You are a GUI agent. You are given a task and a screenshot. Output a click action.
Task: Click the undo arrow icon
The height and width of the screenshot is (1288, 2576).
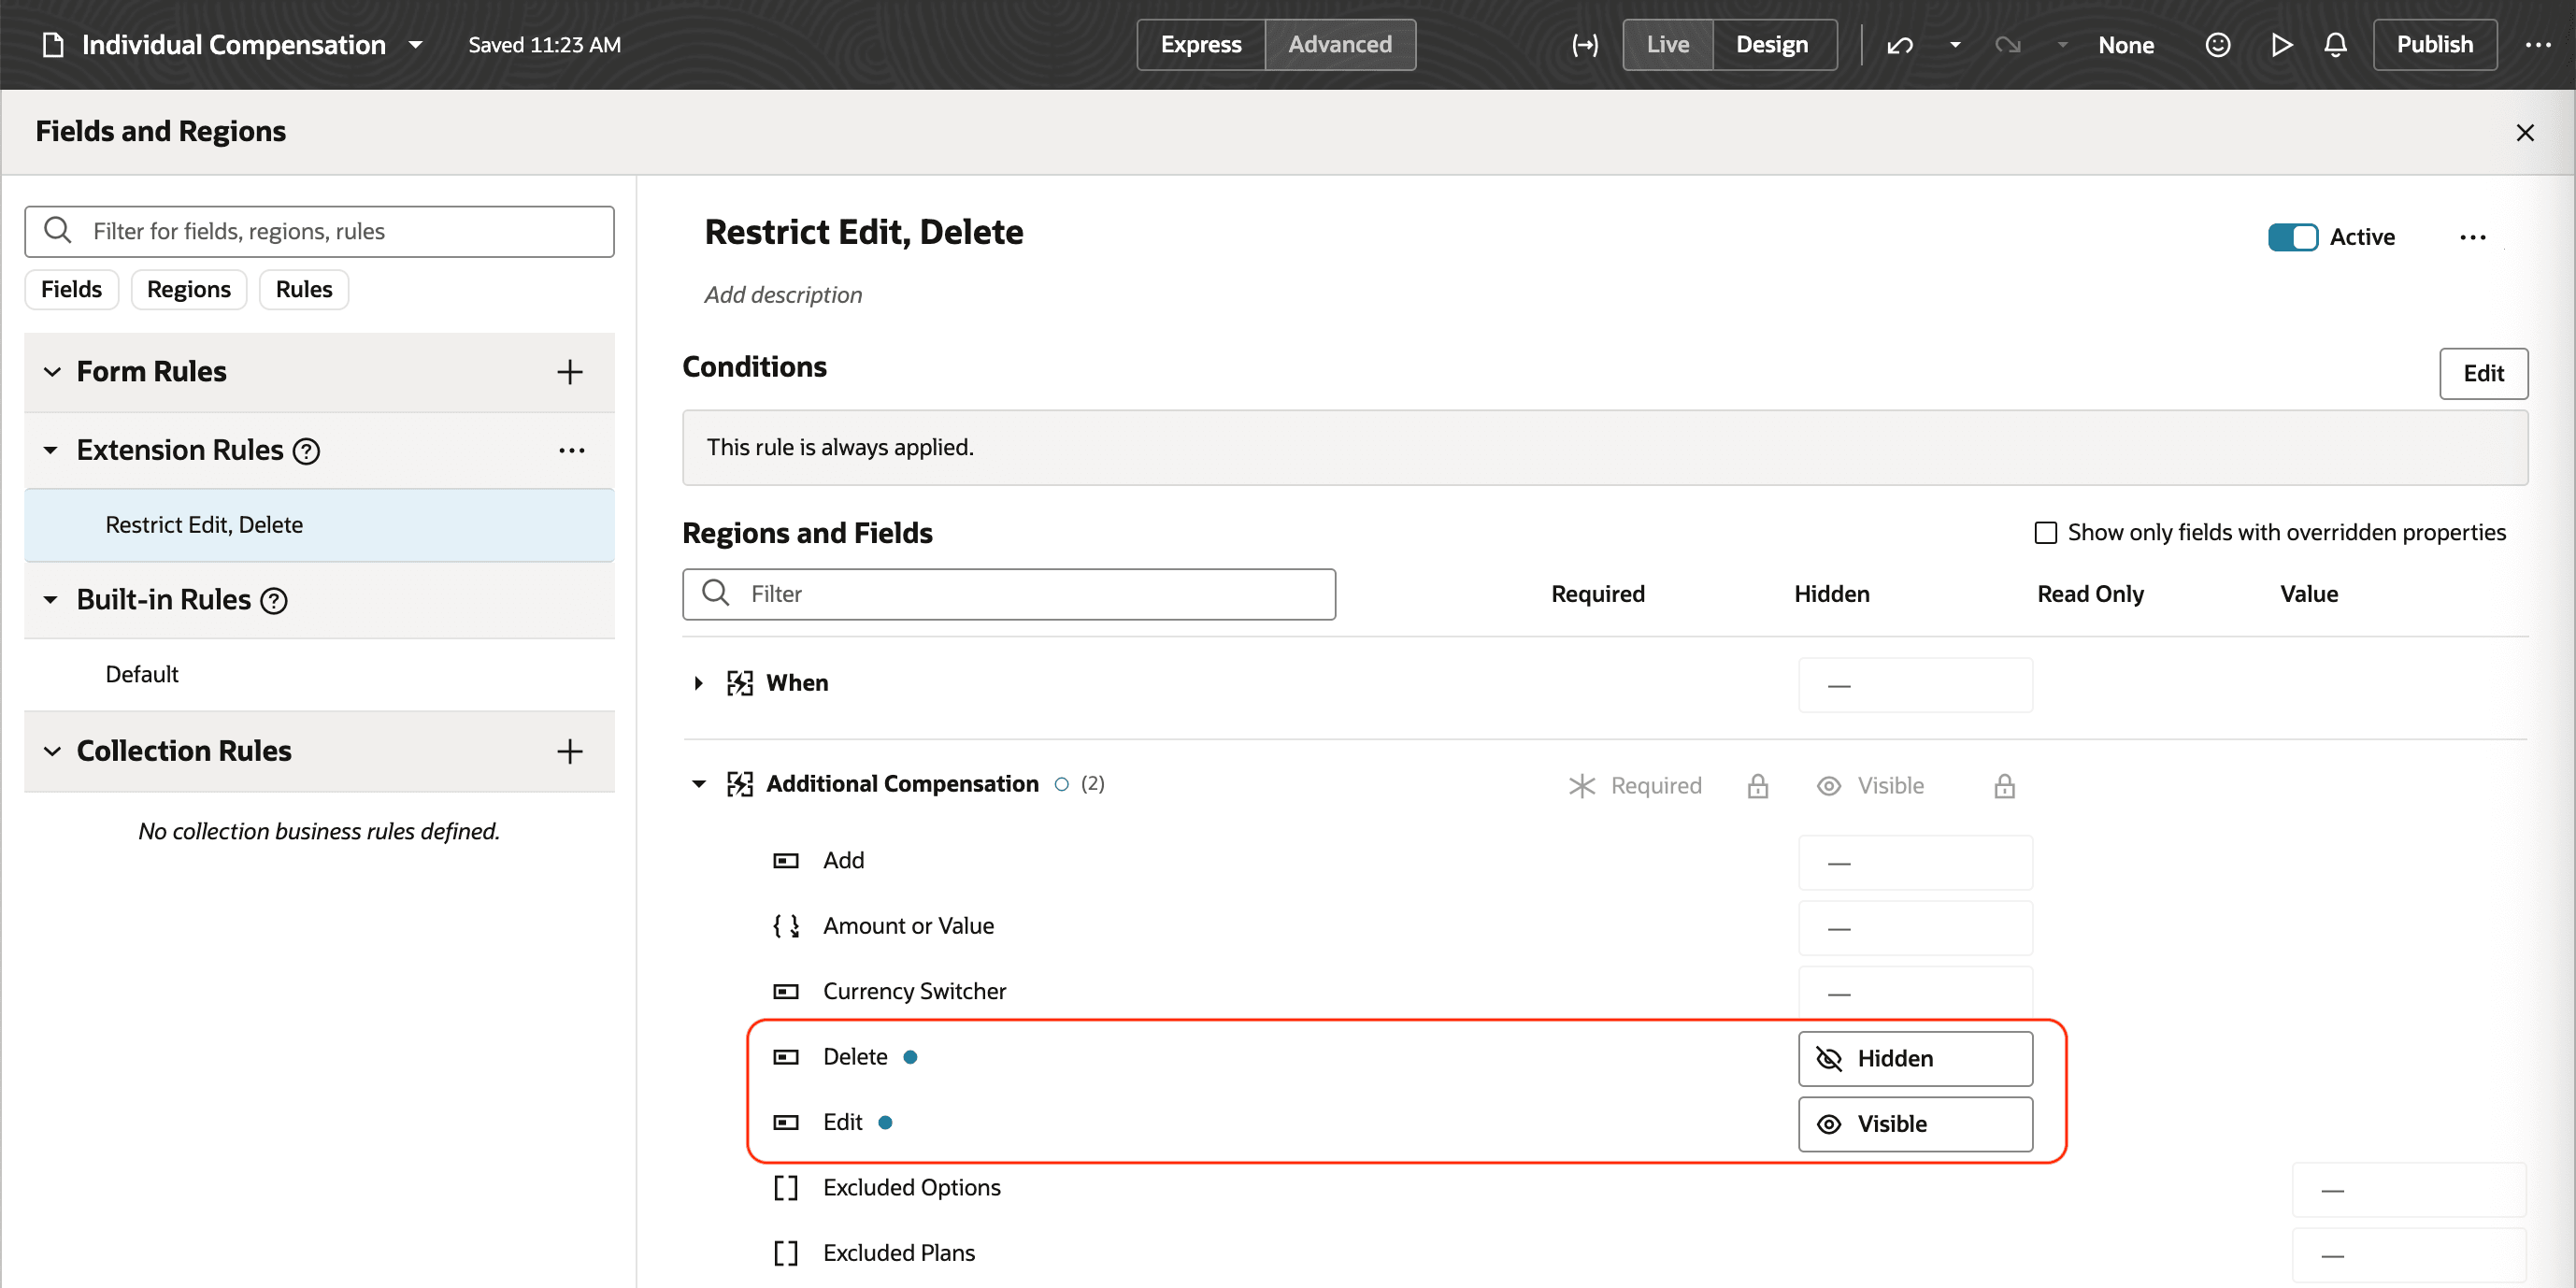click(x=1899, y=44)
